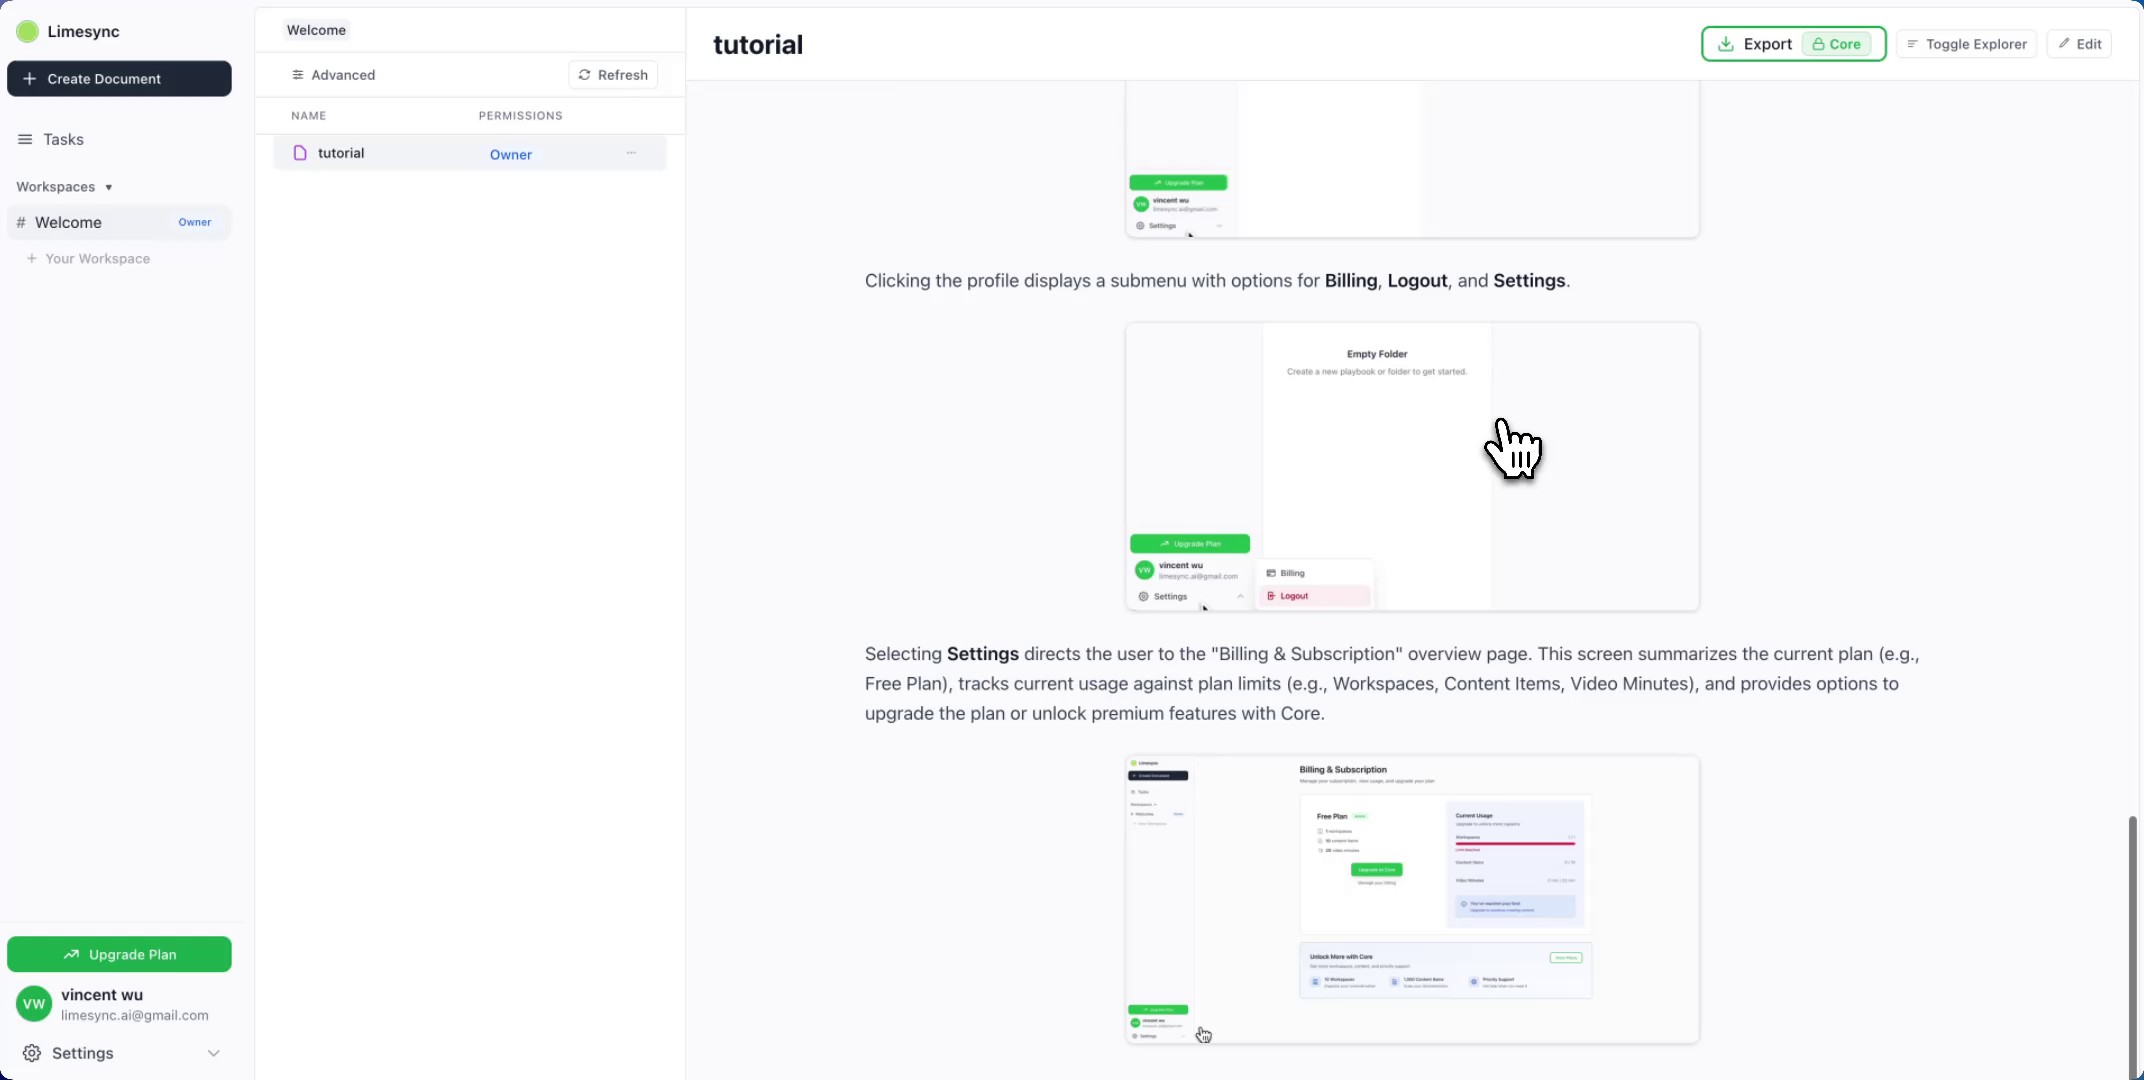
Task: Click the plus icon beside Your Workspace
Action: pyautogui.click(x=32, y=259)
